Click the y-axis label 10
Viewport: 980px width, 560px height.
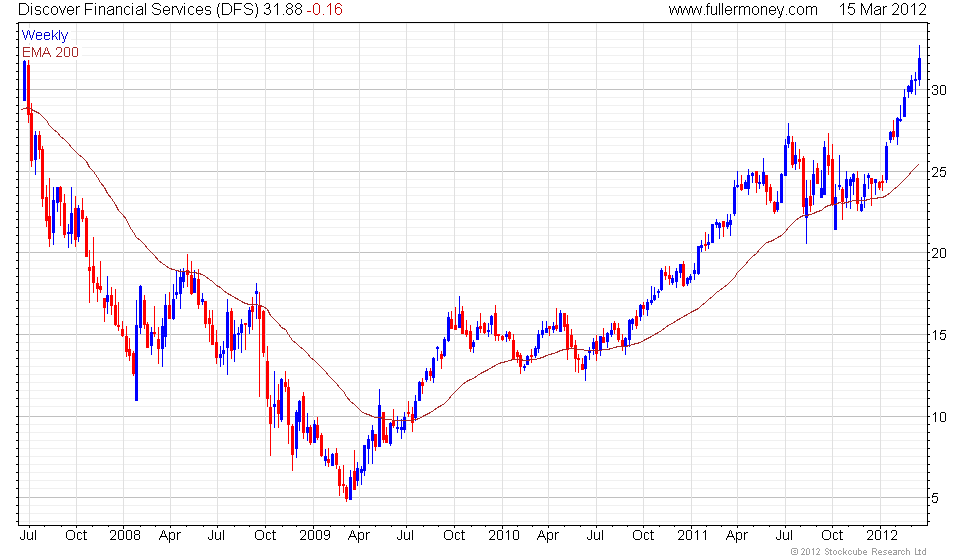pyautogui.click(x=939, y=417)
